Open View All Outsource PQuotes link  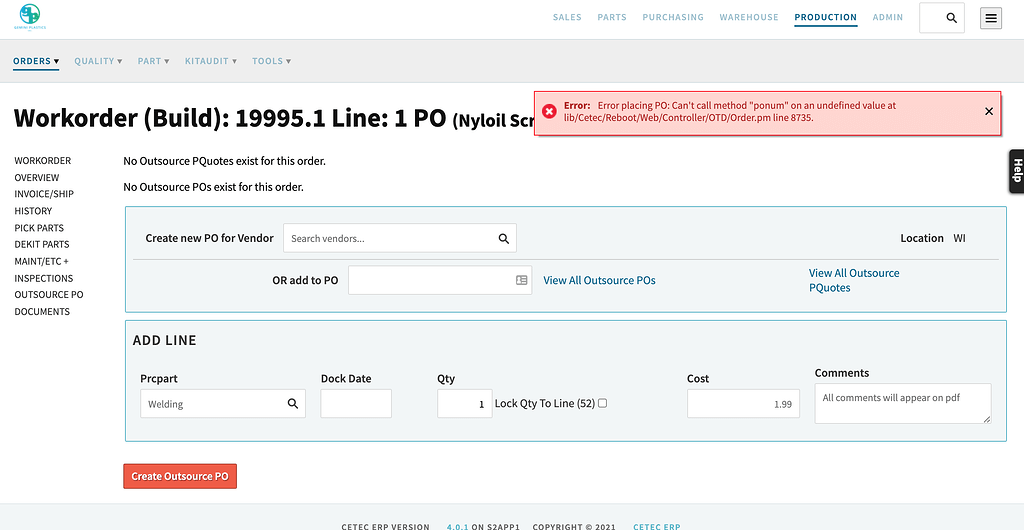pyautogui.click(x=854, y=281)
